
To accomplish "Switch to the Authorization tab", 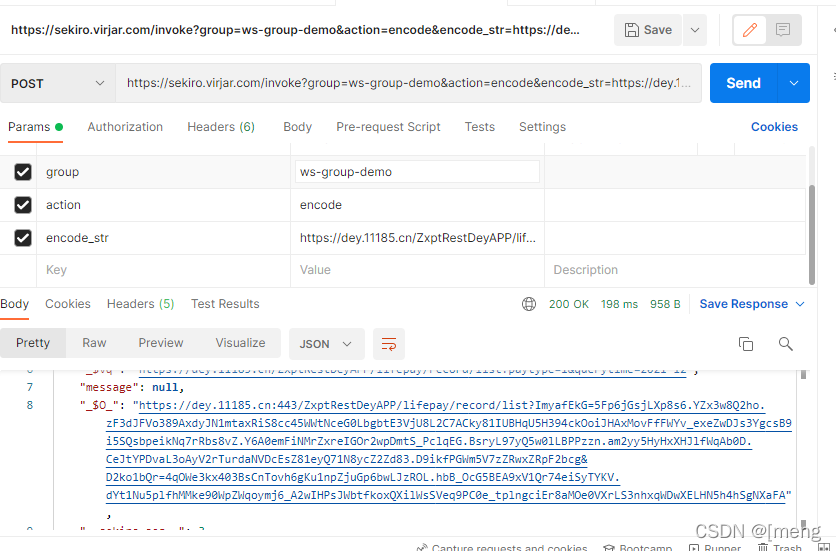I will [125, 127].
